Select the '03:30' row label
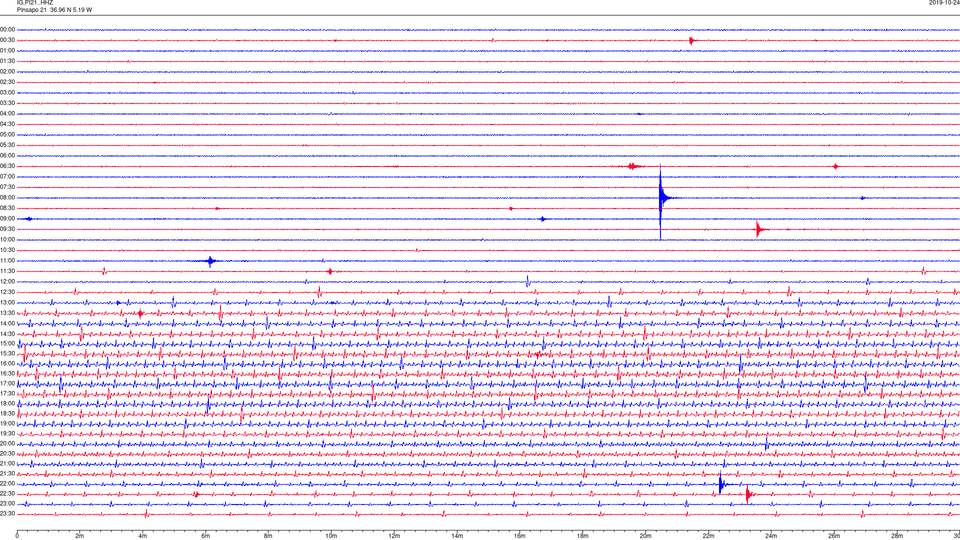Viewport: 960px width, 540px height. tap(7, 103)
